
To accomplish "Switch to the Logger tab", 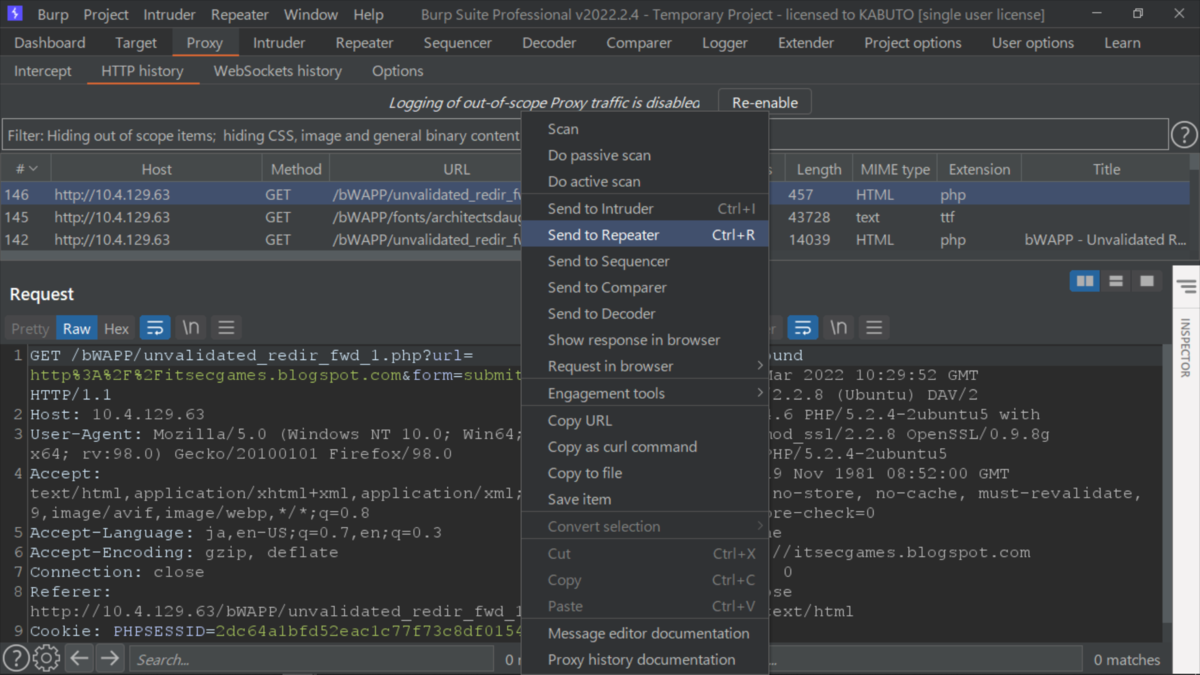I will (725, 43).
